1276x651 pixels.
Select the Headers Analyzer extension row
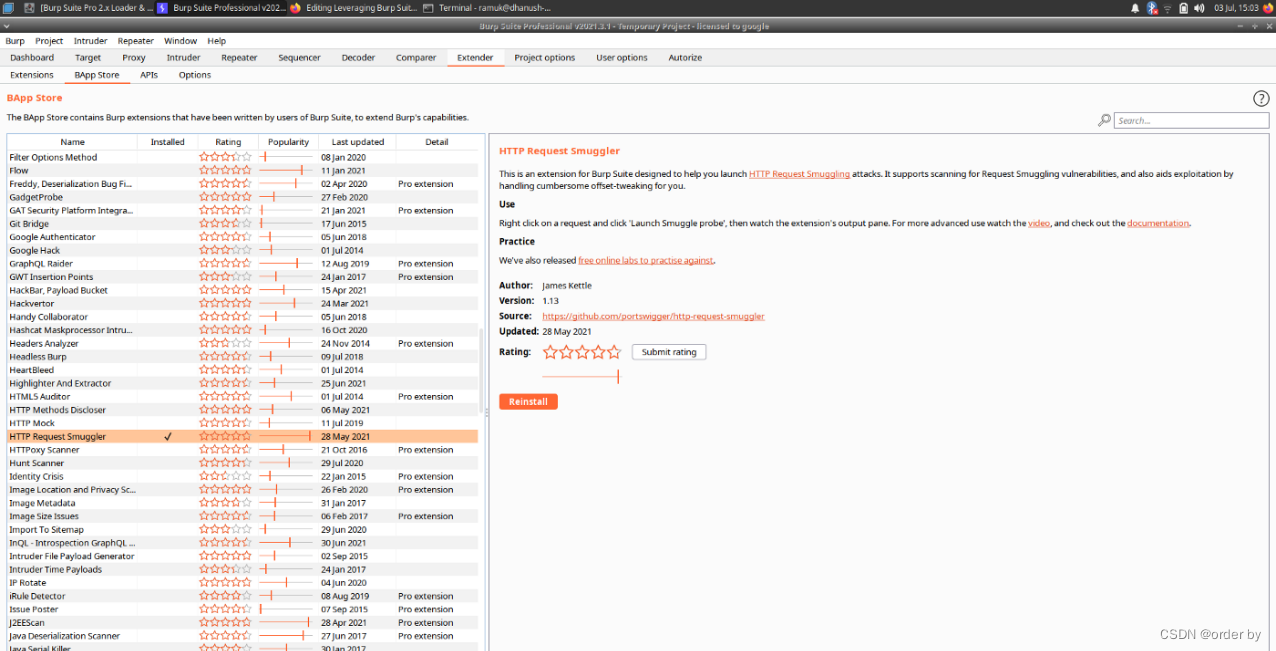(x=243, y=343)
